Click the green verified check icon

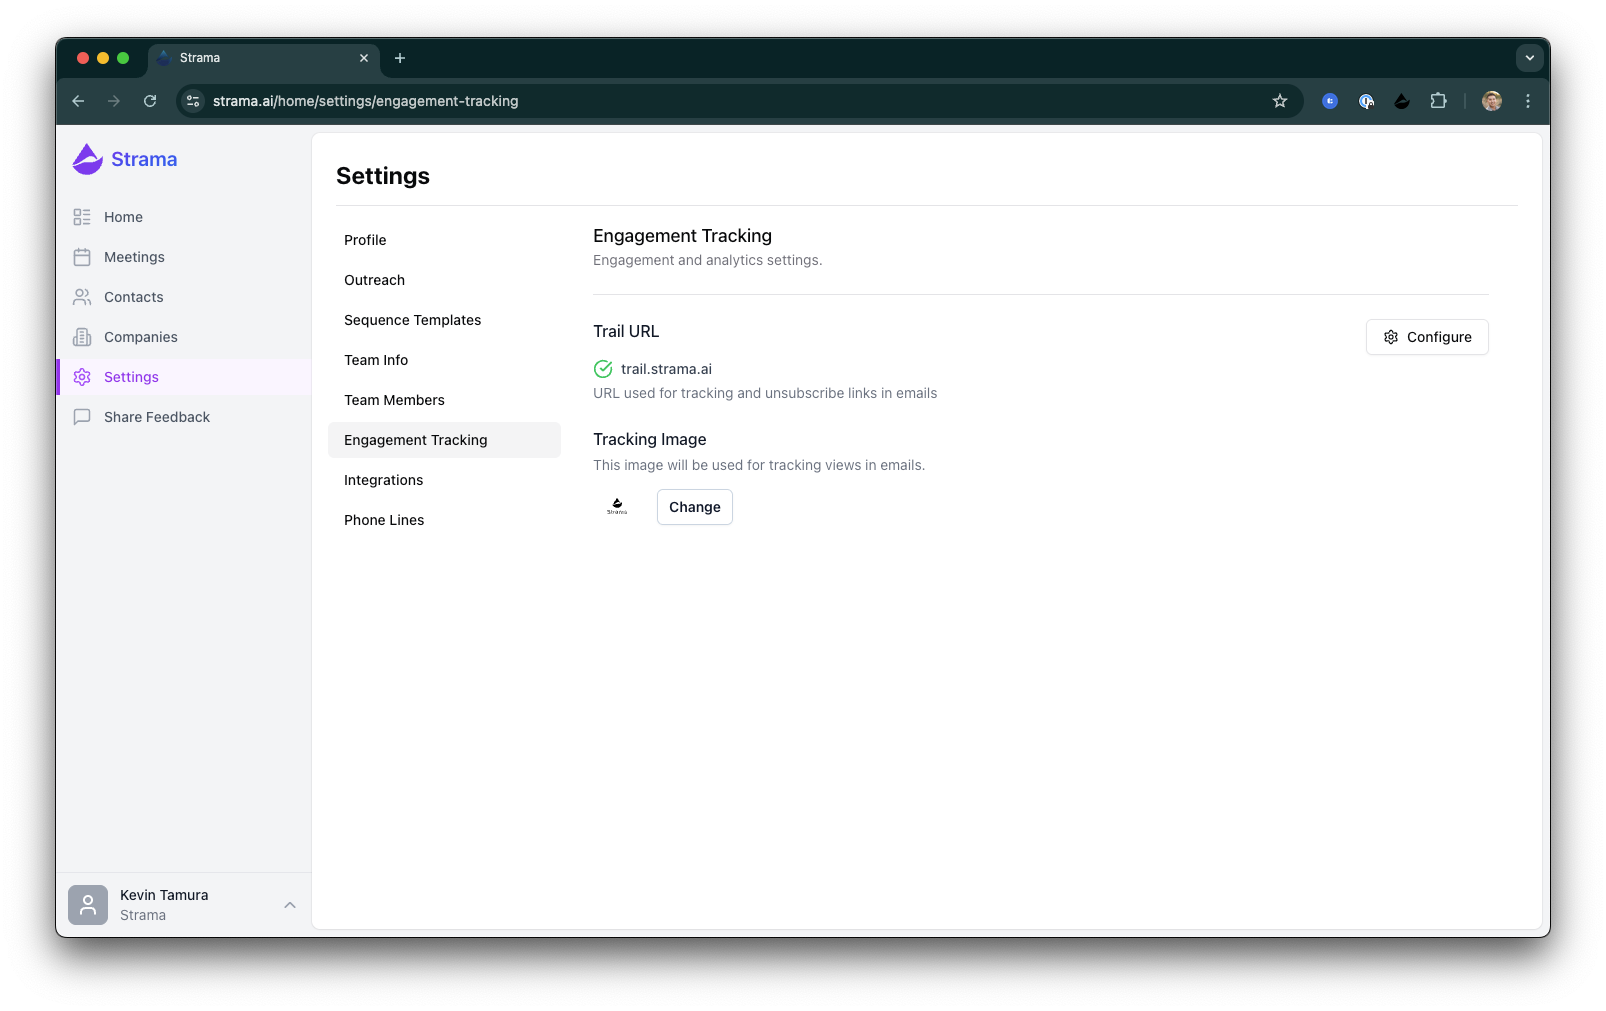[x=603, y=369]
